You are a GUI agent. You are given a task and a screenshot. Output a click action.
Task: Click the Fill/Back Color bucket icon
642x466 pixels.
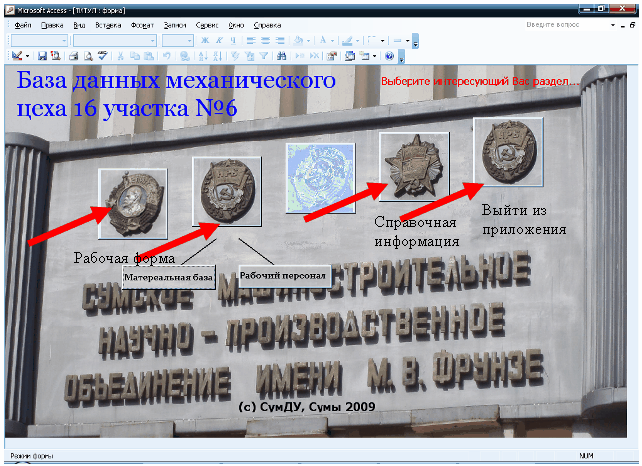298,41
